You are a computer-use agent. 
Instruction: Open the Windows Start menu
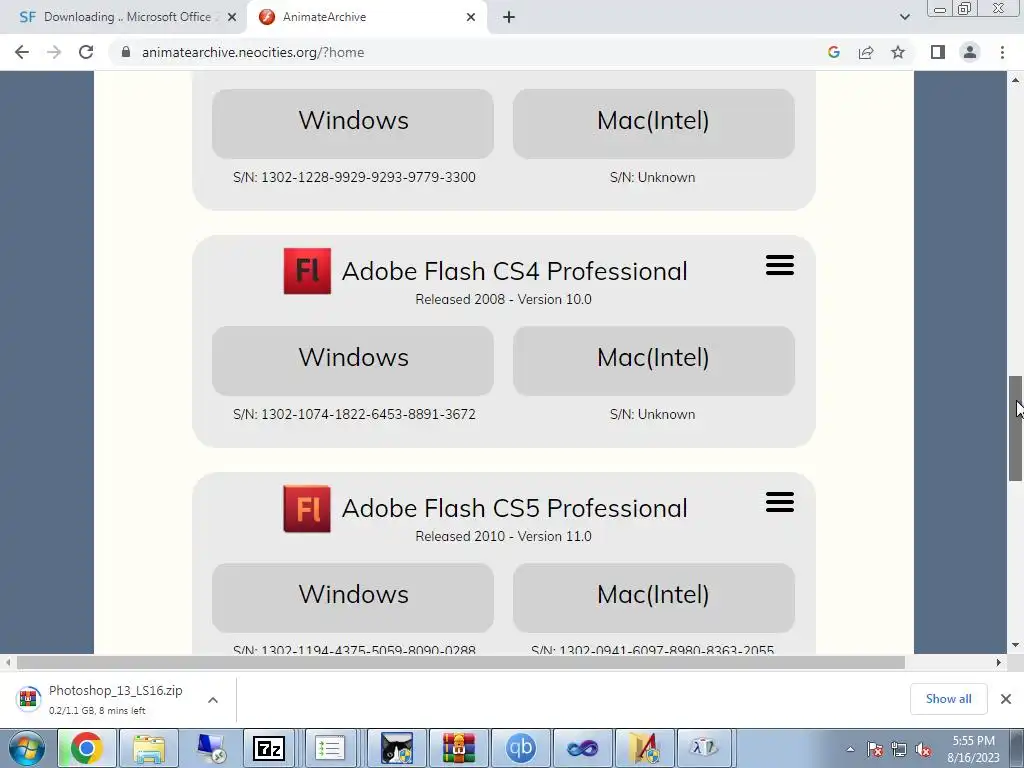click(x=27, y=748)
